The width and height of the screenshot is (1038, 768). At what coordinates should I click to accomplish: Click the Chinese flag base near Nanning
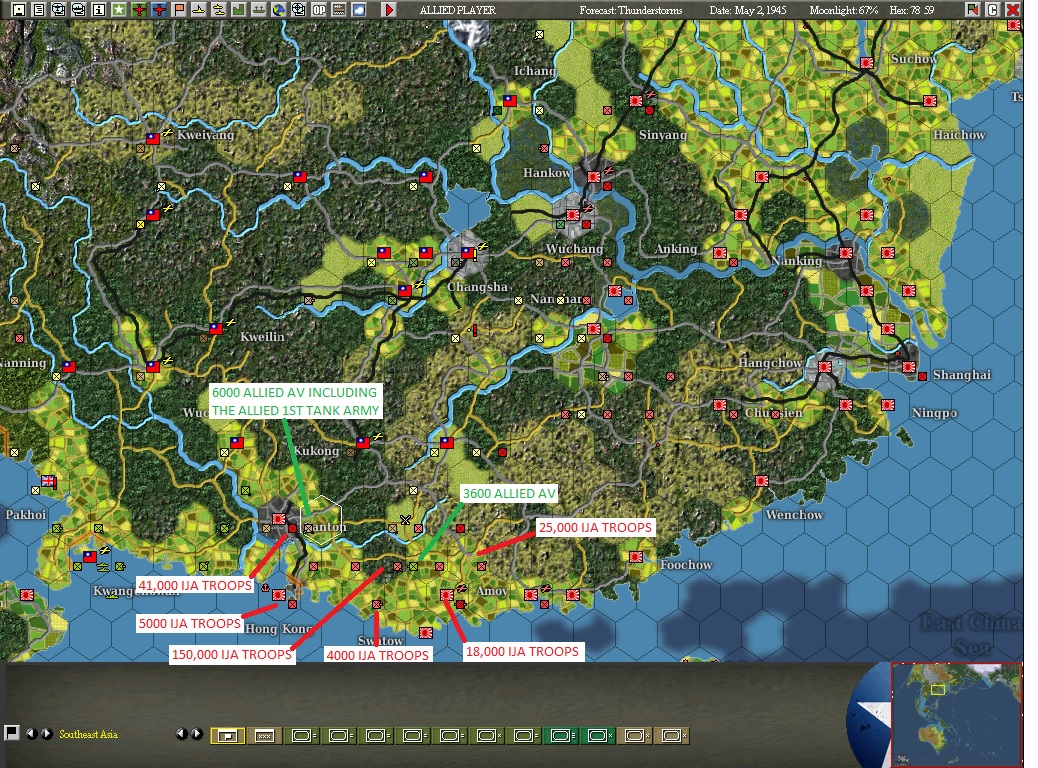click(x=69, y=366)
